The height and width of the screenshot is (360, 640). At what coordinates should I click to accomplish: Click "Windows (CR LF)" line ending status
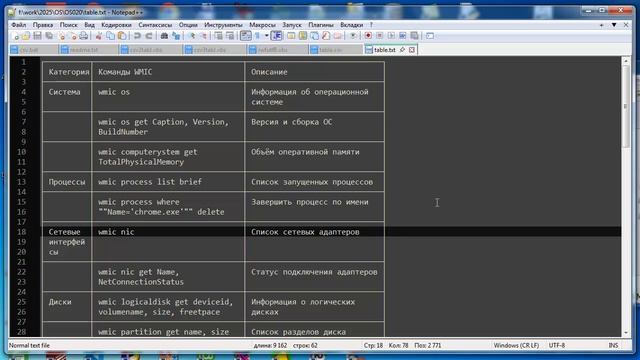point(516,345)
